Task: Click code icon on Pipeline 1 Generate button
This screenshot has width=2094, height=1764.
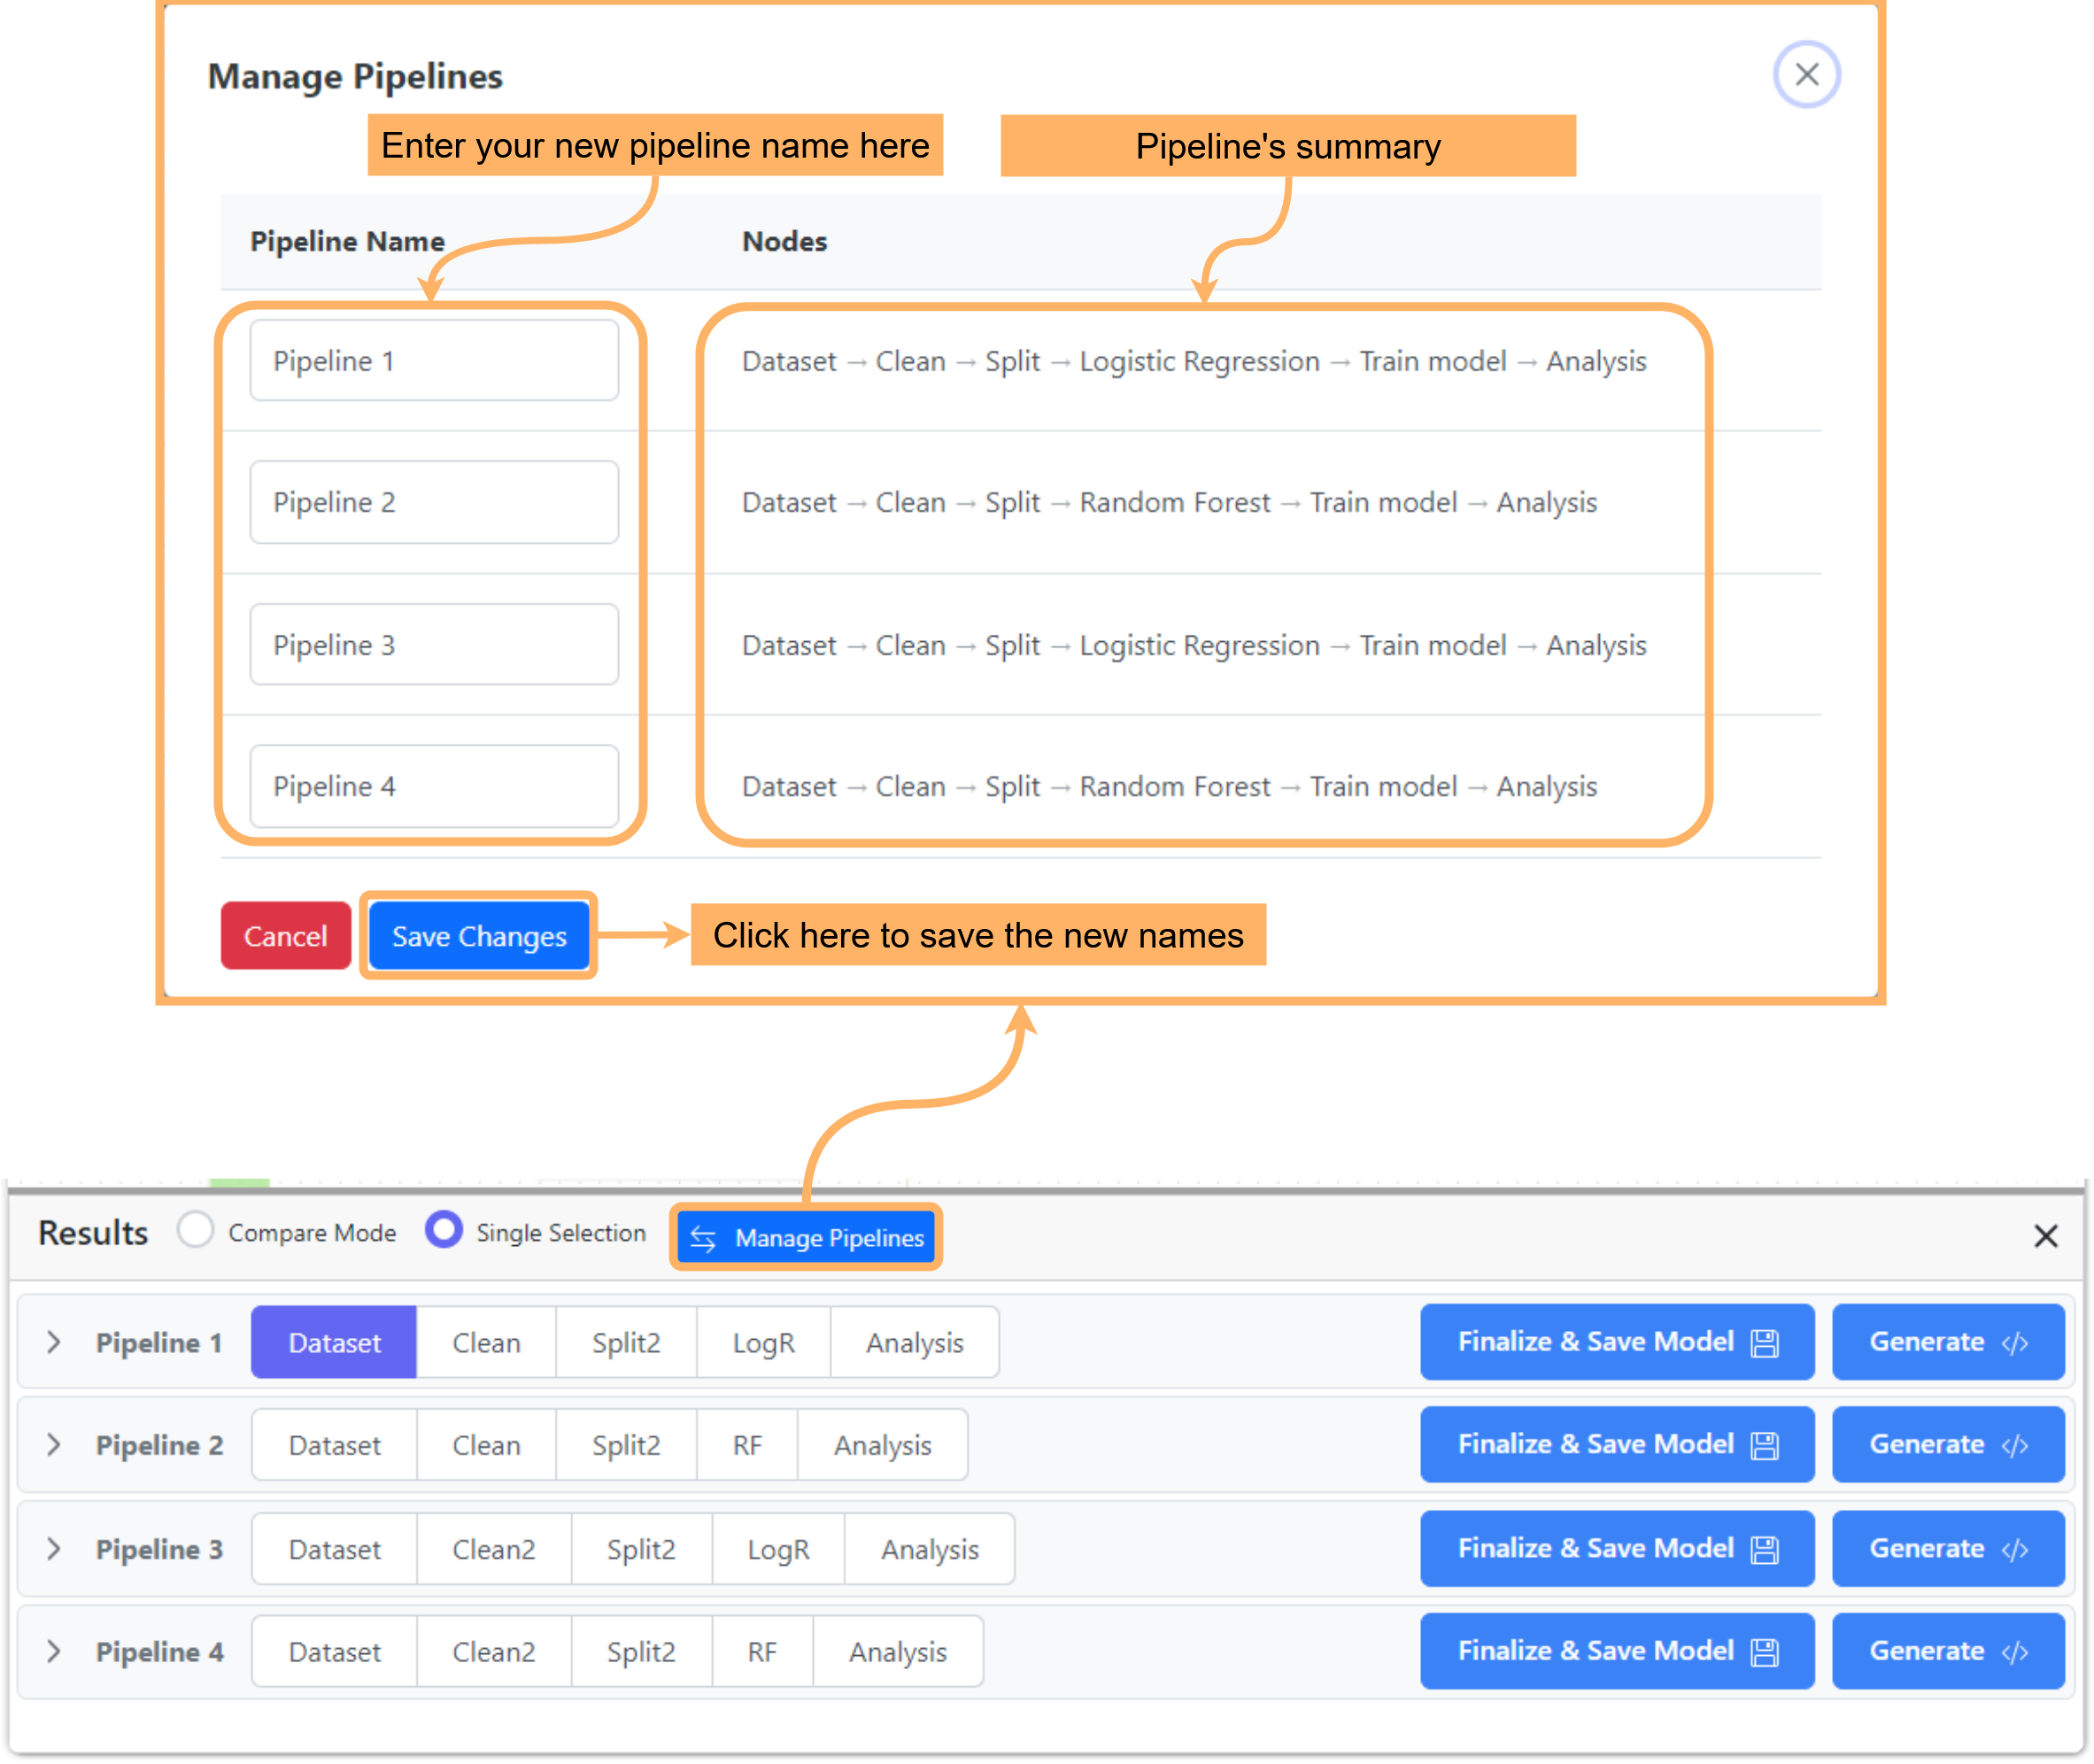Action: tap(2014, 1343)
